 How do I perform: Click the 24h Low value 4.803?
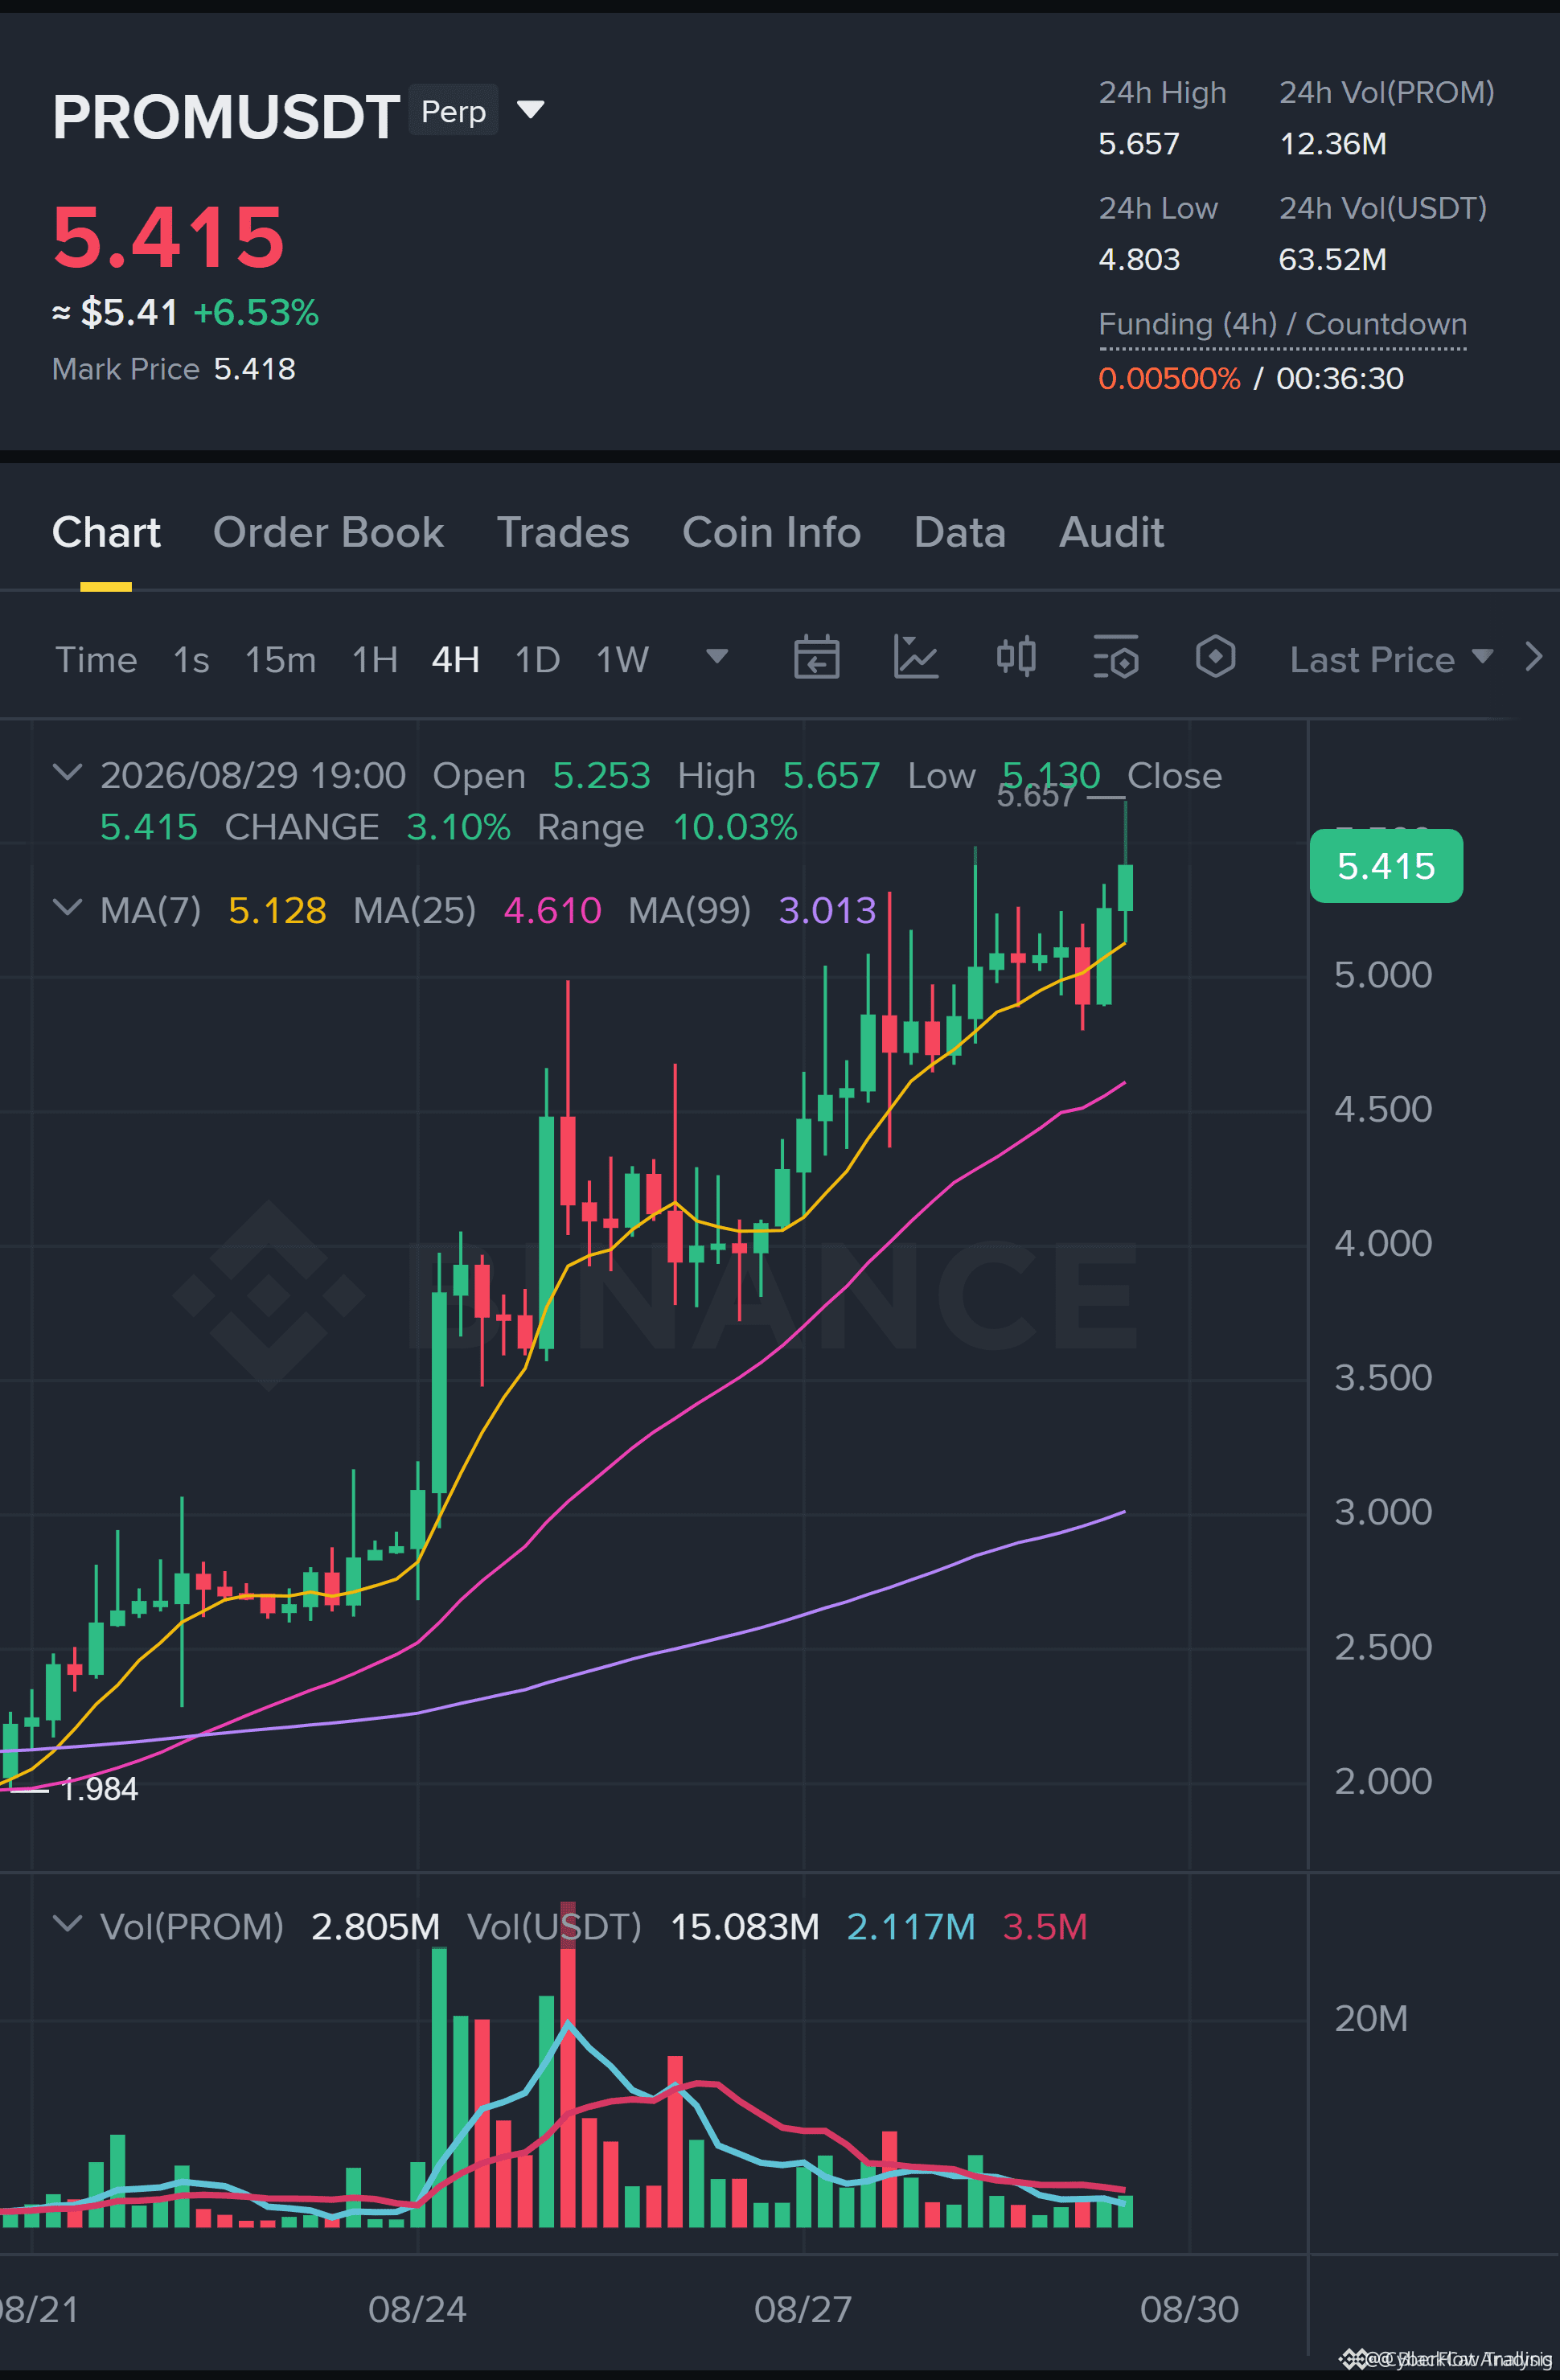coord(1139,259)
